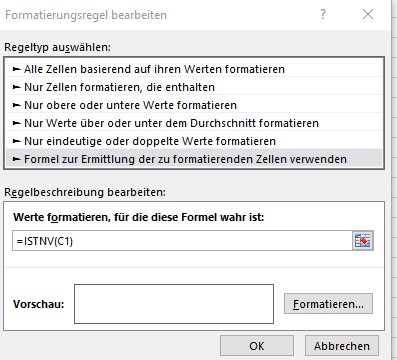
Task: Click the 'Regeltyp auswählen:' label
Action: (57, 47)
